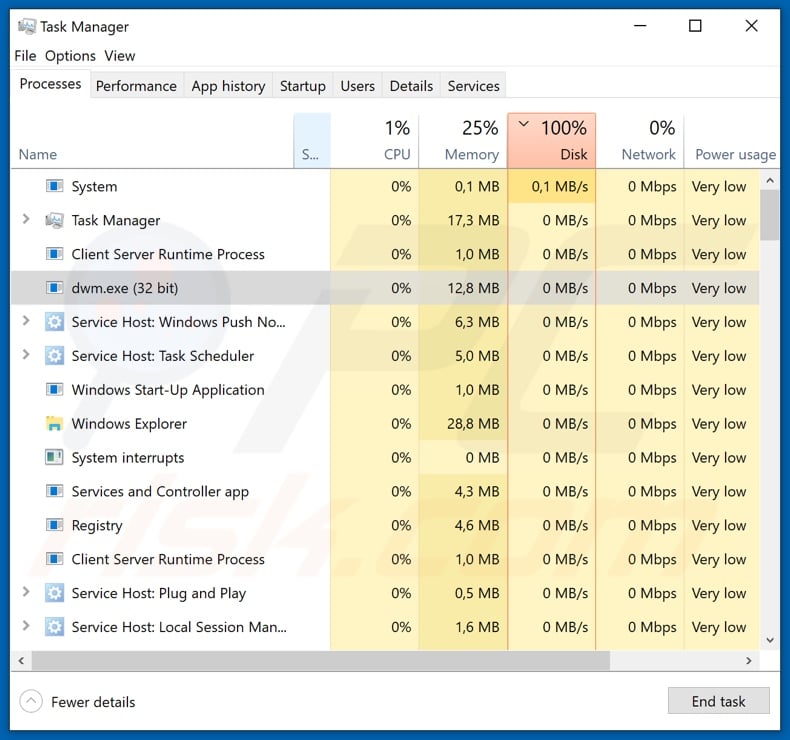This screenshot has height=740, width=790.
Task: Click the vertical scrollbar up arrow
Action: click(770, 180)
